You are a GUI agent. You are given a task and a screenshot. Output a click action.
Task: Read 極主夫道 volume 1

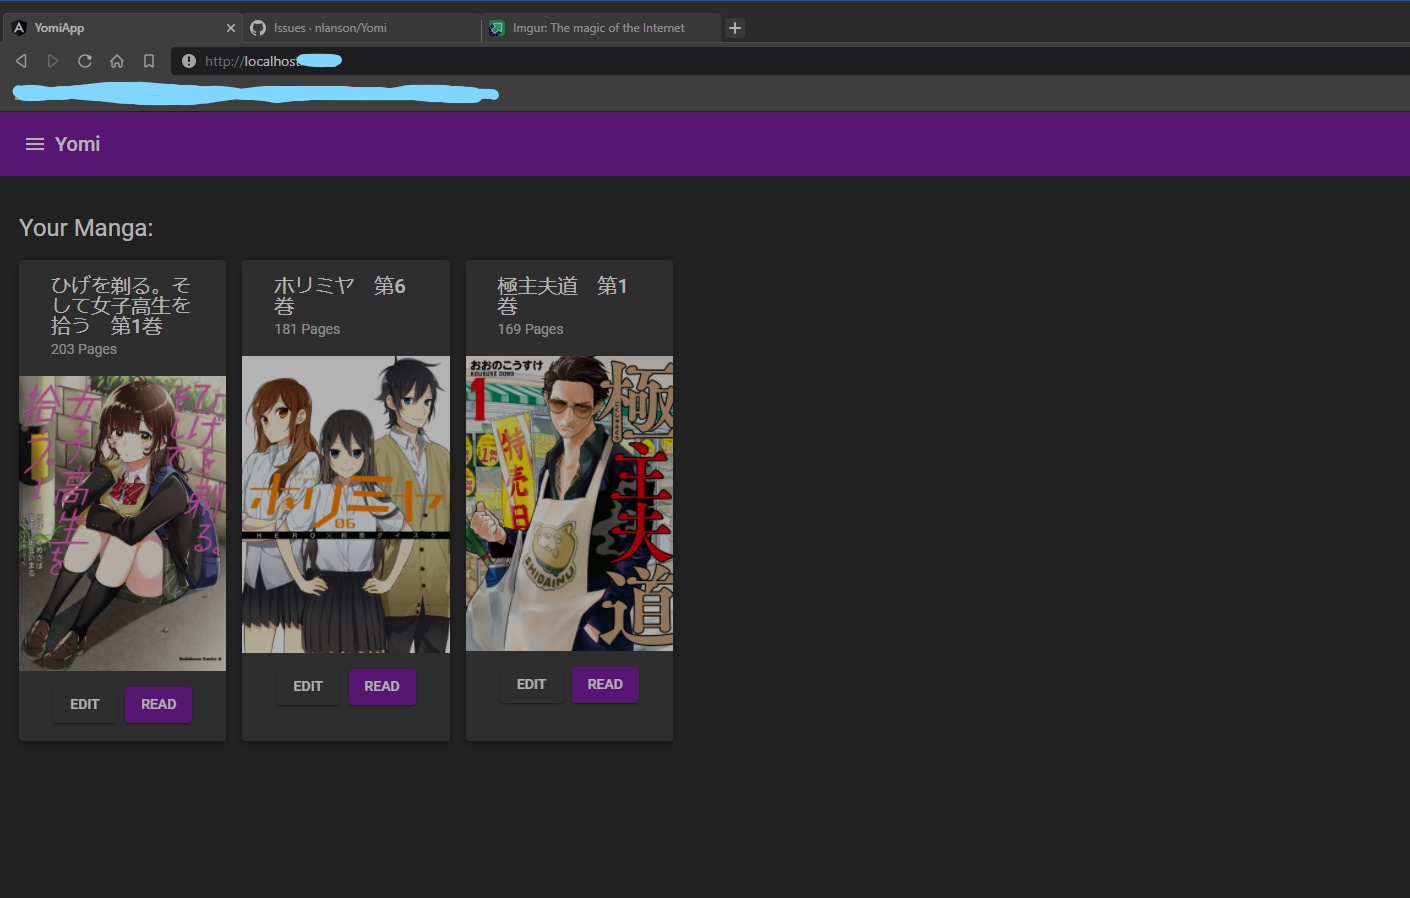point(605,684)
